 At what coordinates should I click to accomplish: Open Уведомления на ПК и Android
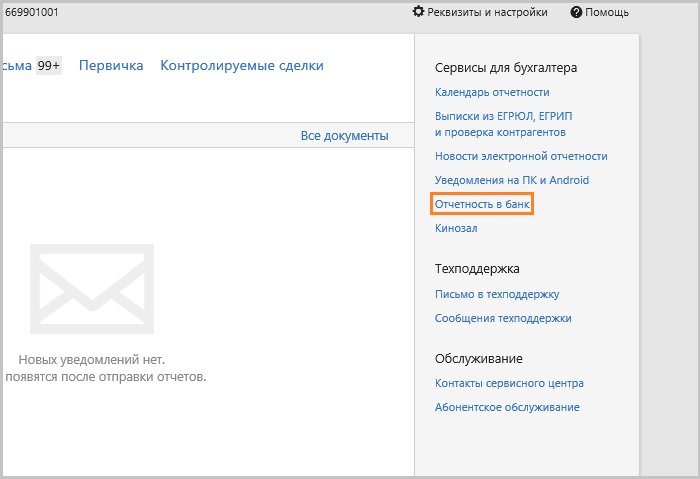pyautogui.click(x=512, y=180)
